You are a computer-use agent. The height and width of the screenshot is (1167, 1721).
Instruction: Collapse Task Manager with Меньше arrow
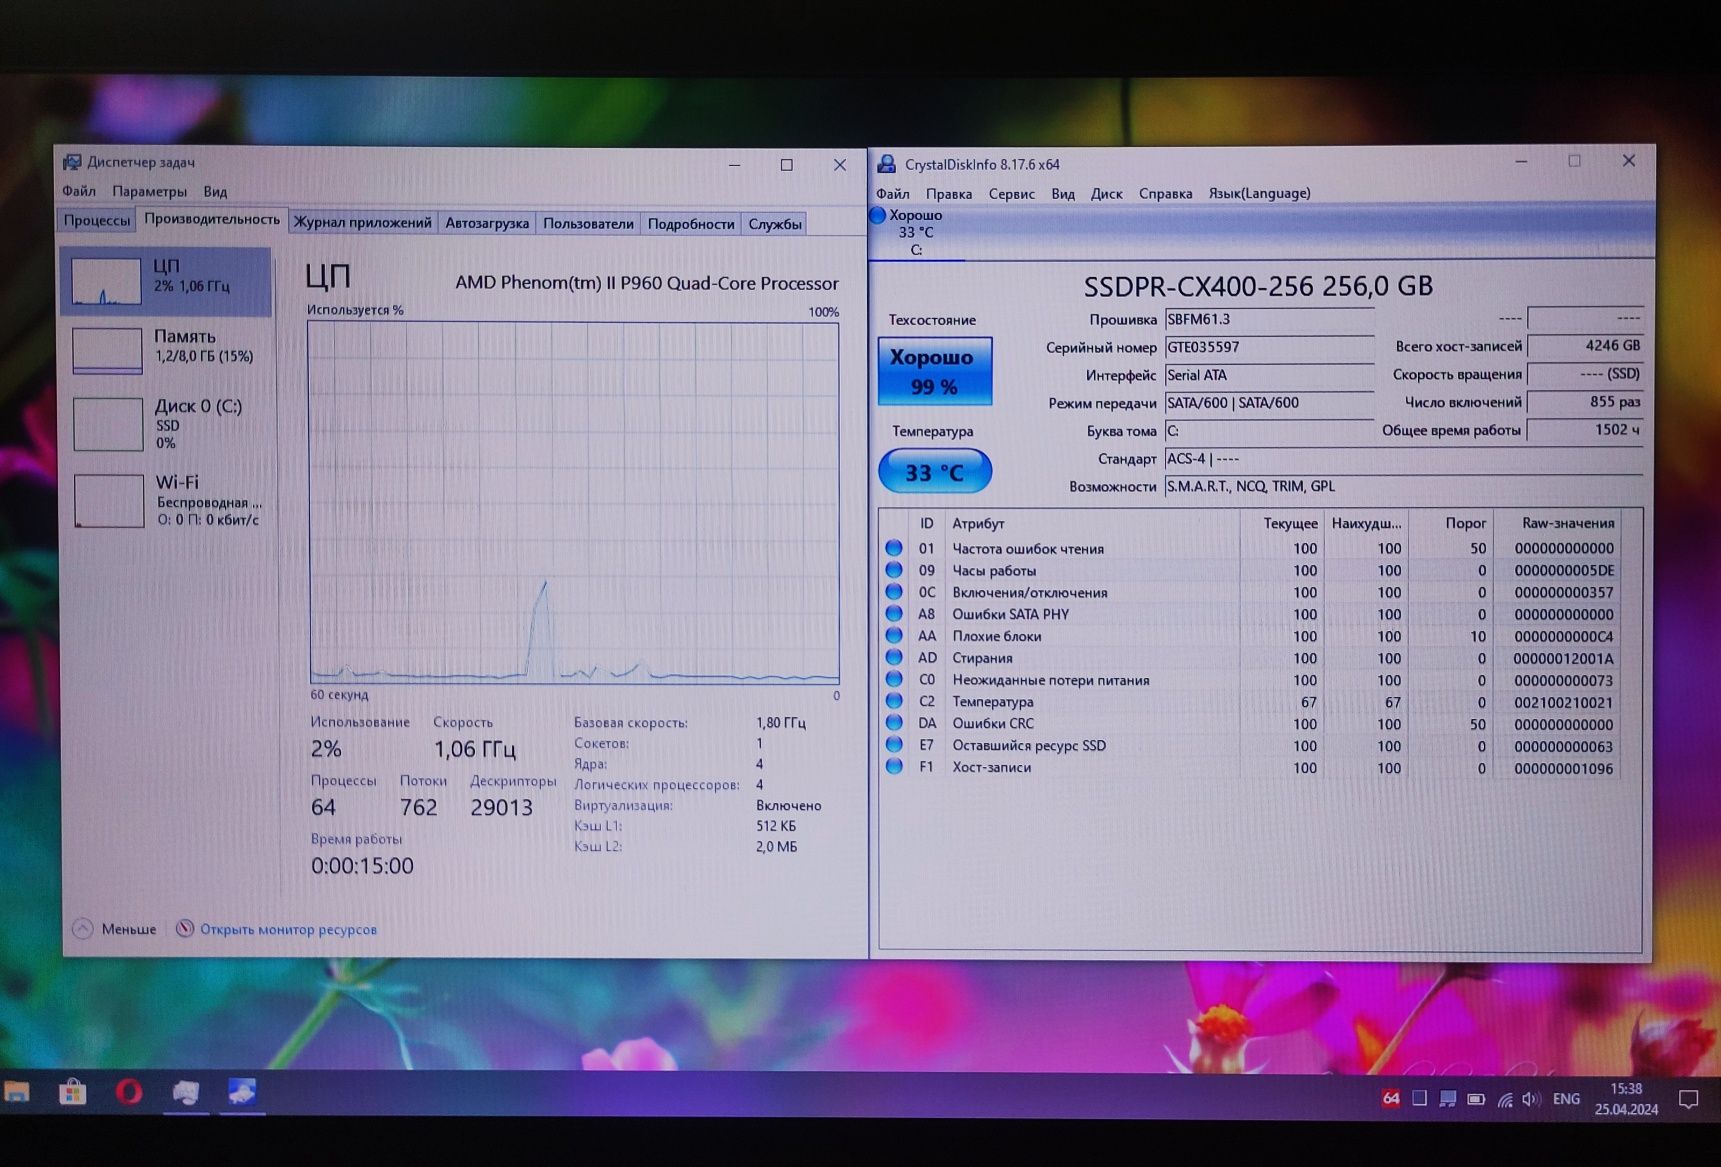tap(115, 929)
